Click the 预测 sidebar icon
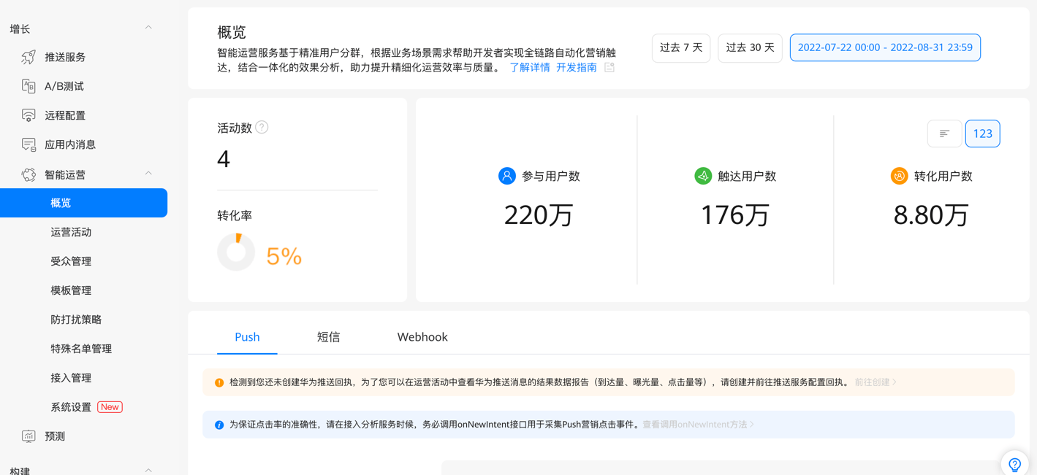Viewport: 1038px width, 476px height. click(29, 436)
